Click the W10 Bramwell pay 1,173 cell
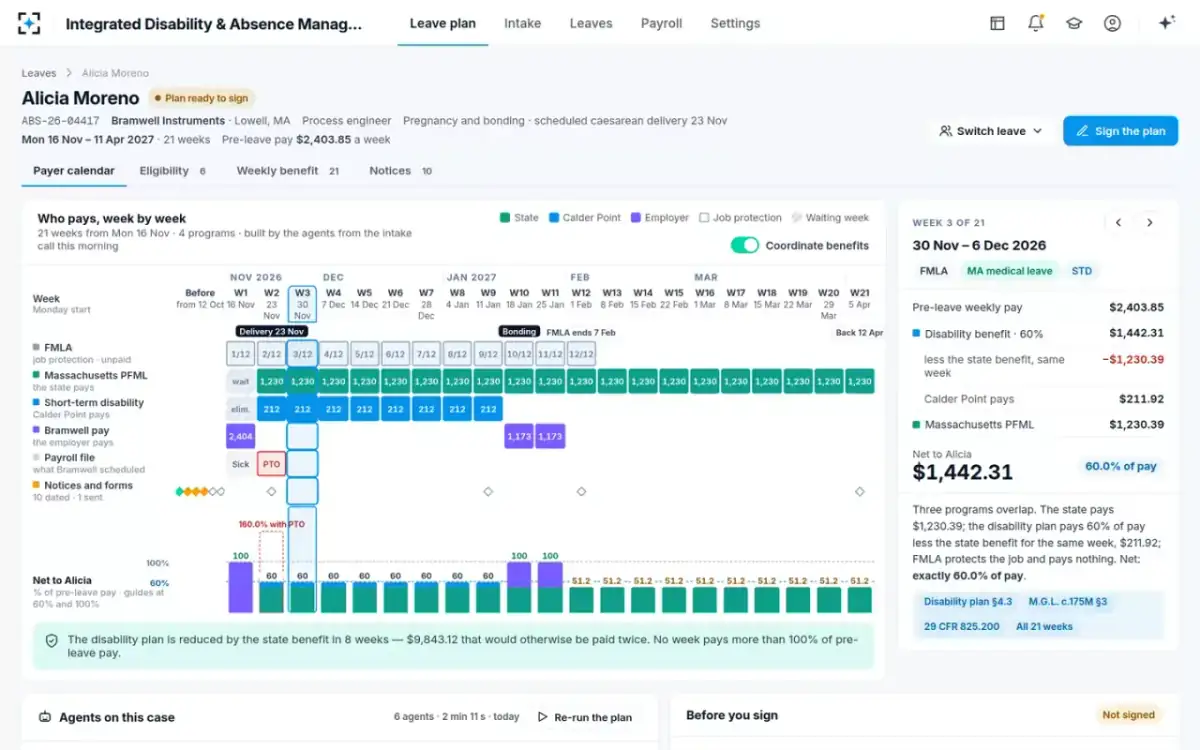Viewport: 1200px width, 750px height. [x=519, y=437]
